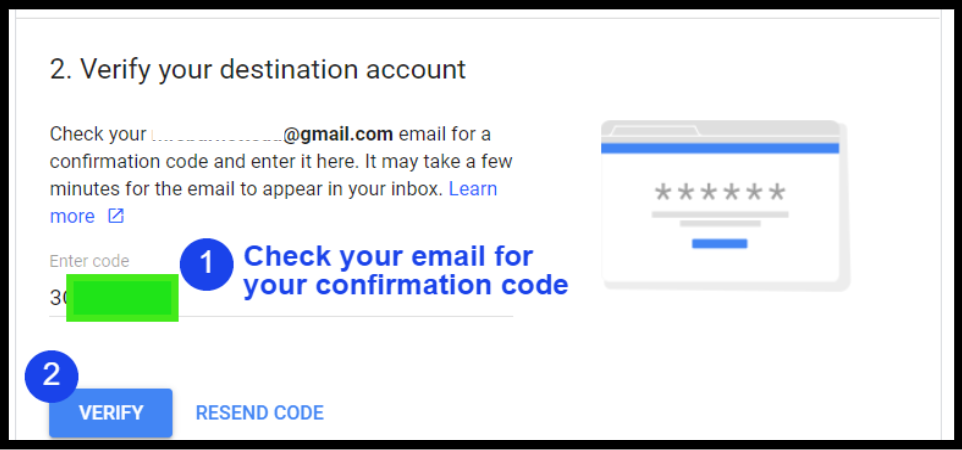Click the small blue button in the illustration
This screenshot has height=450, width=962.
719,243
